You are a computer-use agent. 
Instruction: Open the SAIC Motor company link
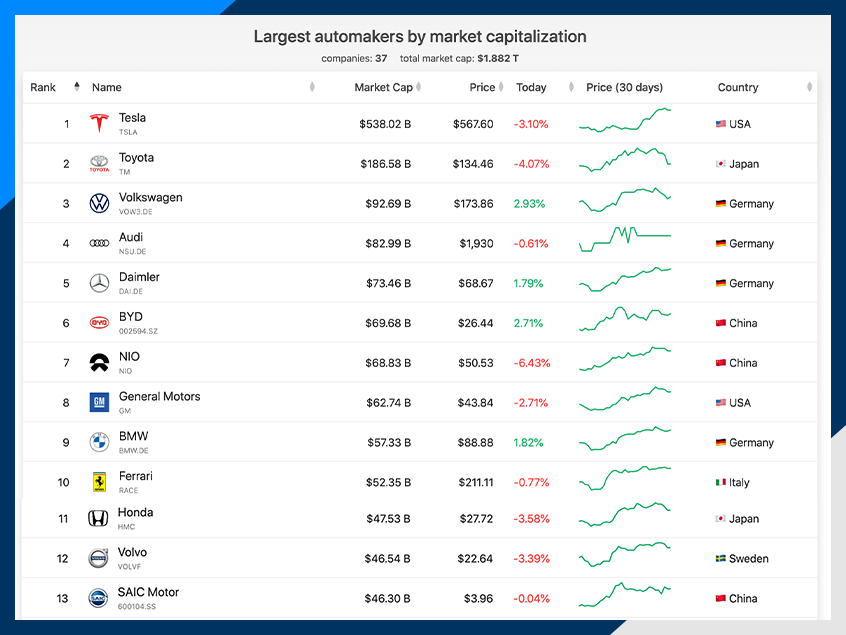pyautogui.click(x=148, y=592)
